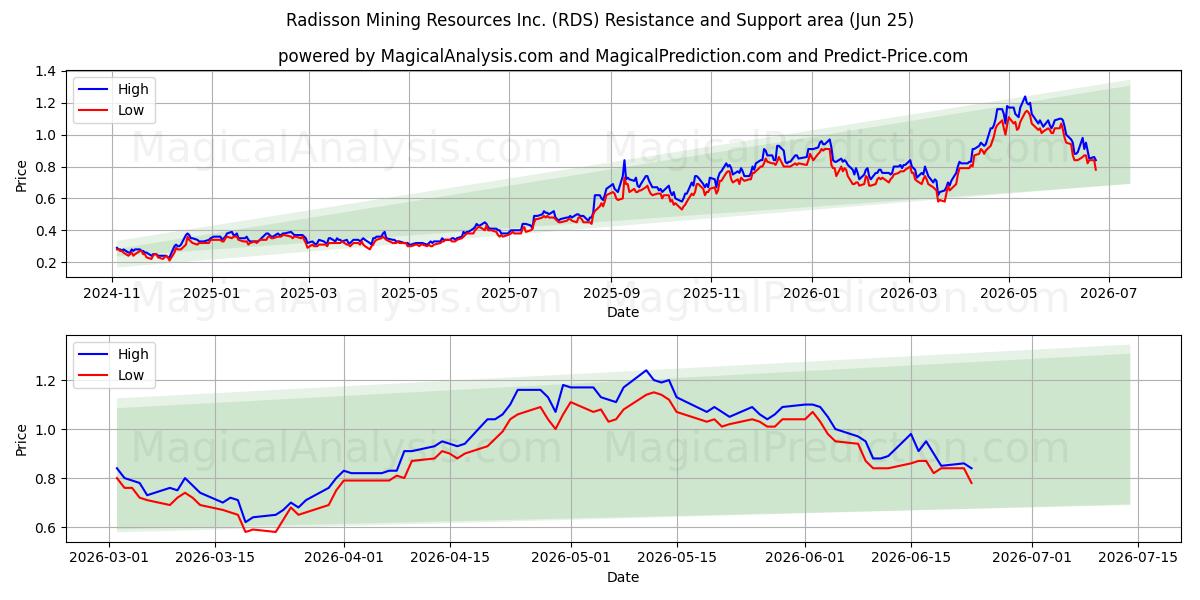Screen dimensions: 1200x600
Task: Click the 2024-11 tick label on top chart
Action: point(112,294)
